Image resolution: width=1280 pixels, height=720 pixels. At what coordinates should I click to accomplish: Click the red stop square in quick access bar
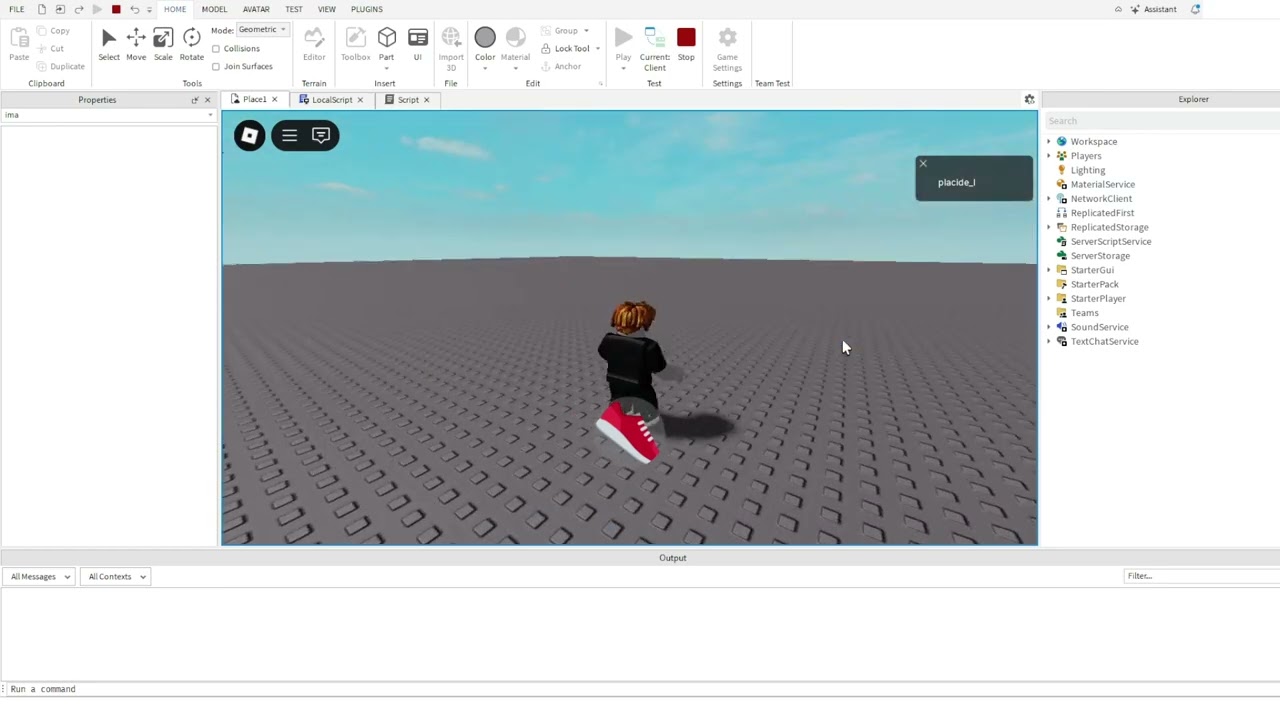116,9
